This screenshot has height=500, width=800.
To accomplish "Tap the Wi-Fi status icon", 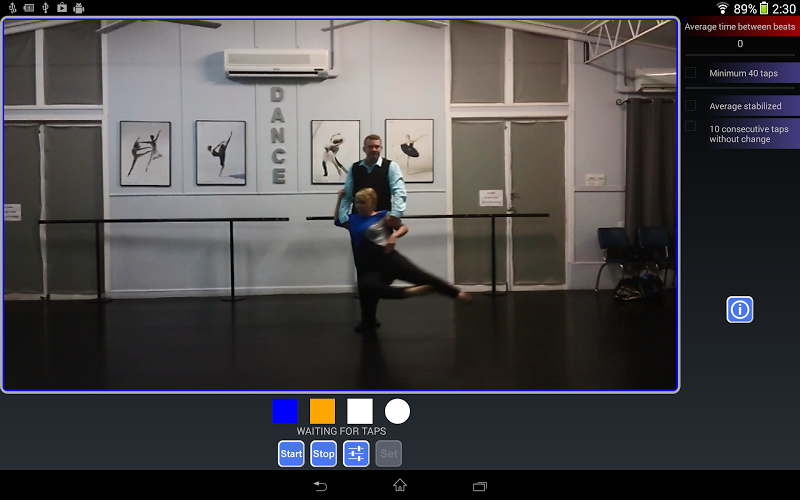I will point(722,8).
